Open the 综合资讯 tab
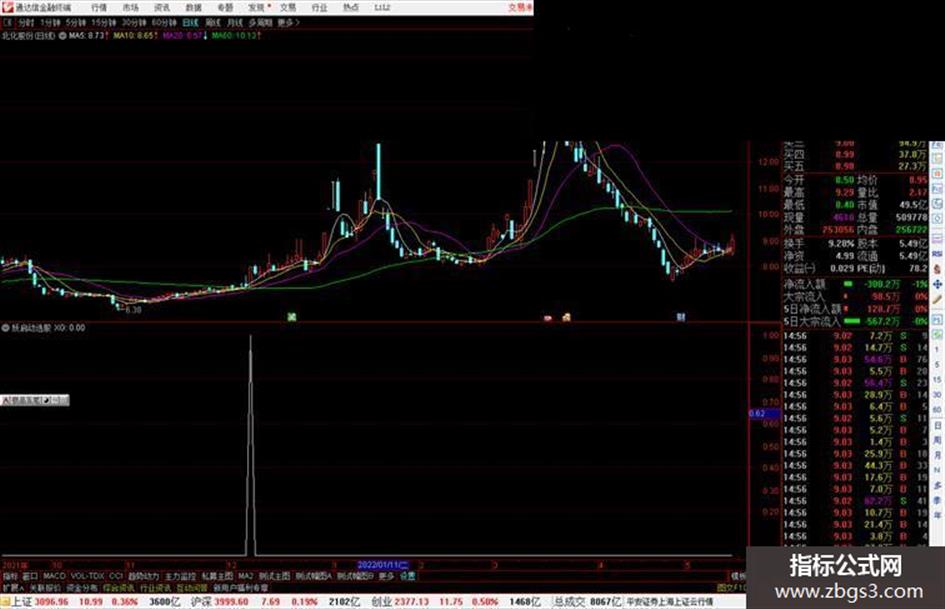 coord(119,587)
